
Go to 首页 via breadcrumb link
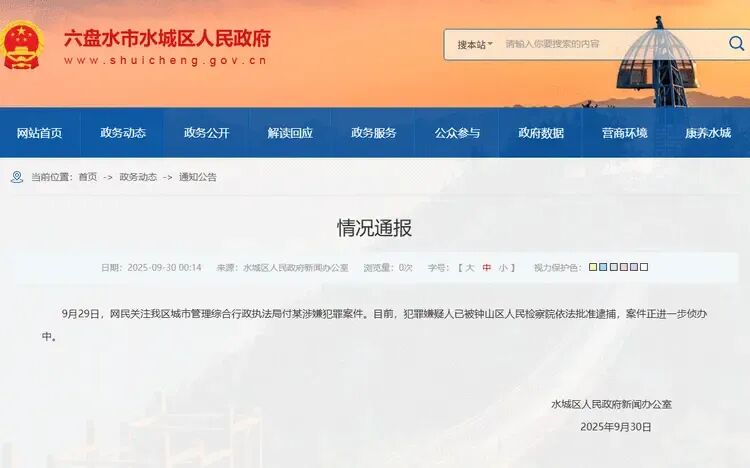tap(88, 177)
